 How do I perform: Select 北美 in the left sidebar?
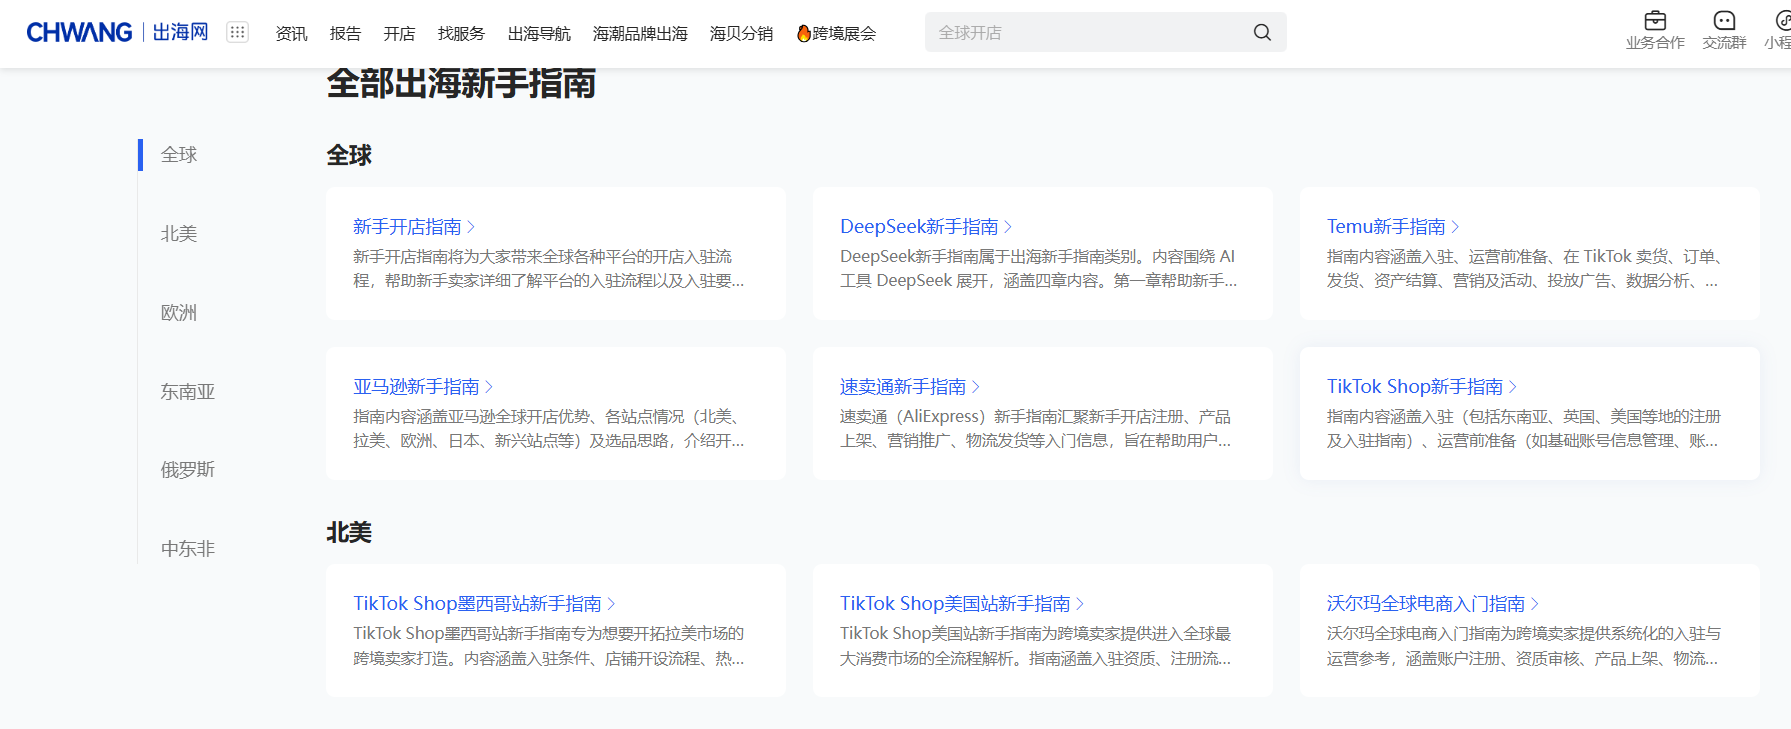[179, 234]
